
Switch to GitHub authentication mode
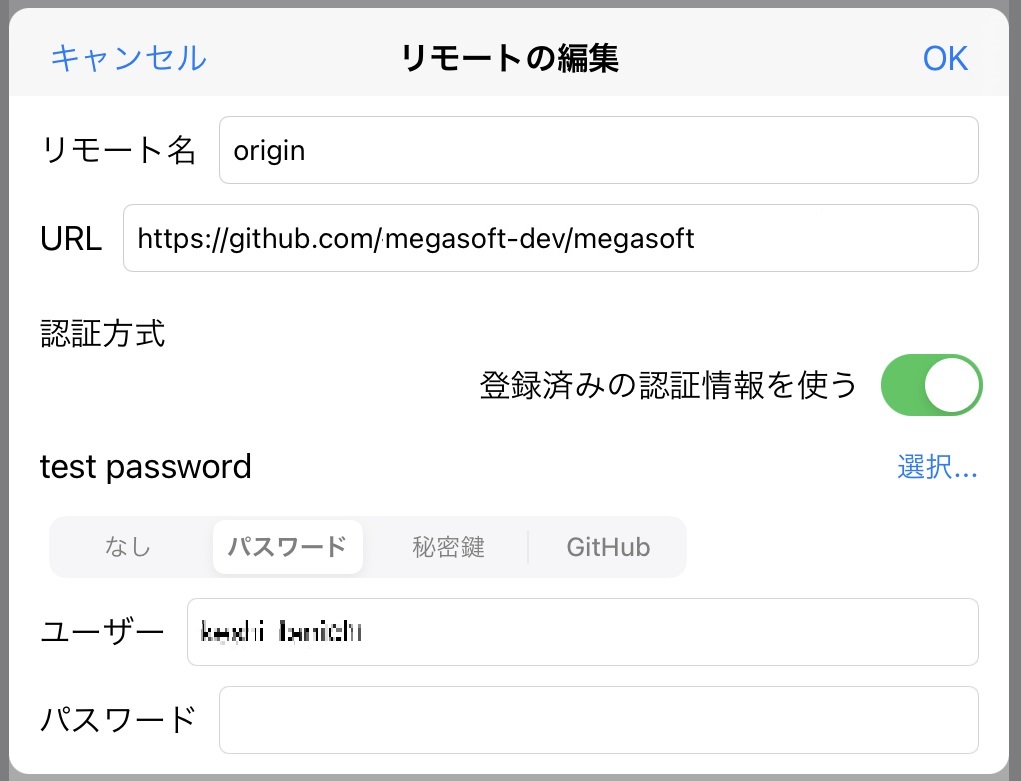tap(606, 546)
